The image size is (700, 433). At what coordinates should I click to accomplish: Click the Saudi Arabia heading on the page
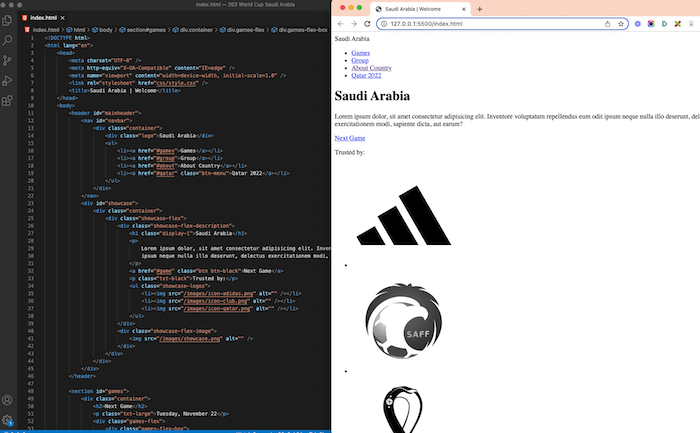[x=372, y=96]
